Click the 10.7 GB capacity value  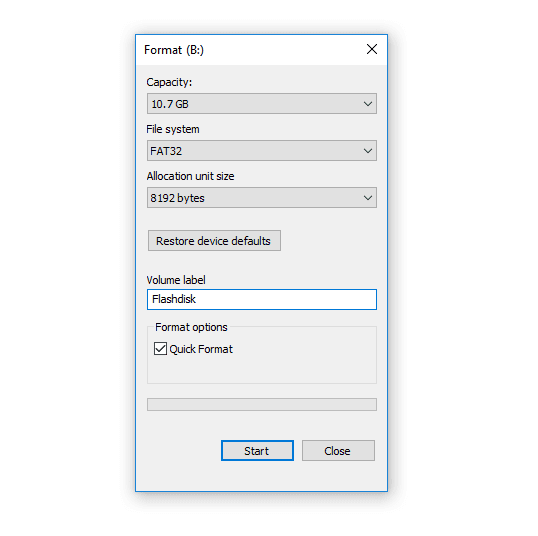point(170,104)
